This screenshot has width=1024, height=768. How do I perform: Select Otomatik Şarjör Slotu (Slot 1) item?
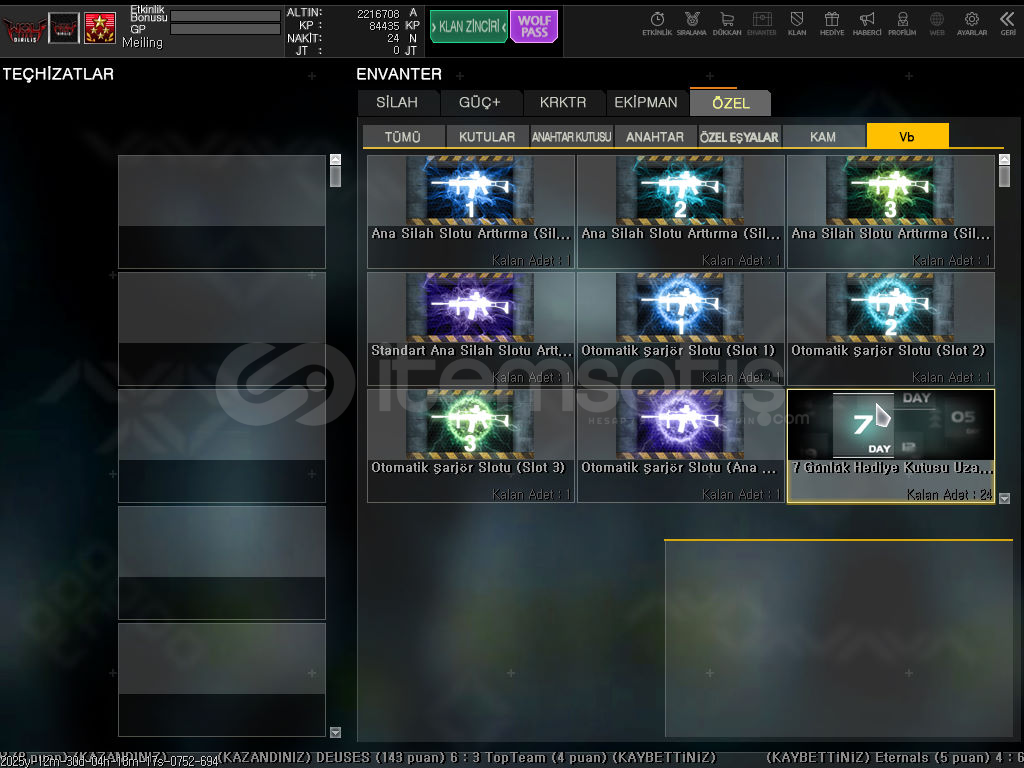[680, 328]
